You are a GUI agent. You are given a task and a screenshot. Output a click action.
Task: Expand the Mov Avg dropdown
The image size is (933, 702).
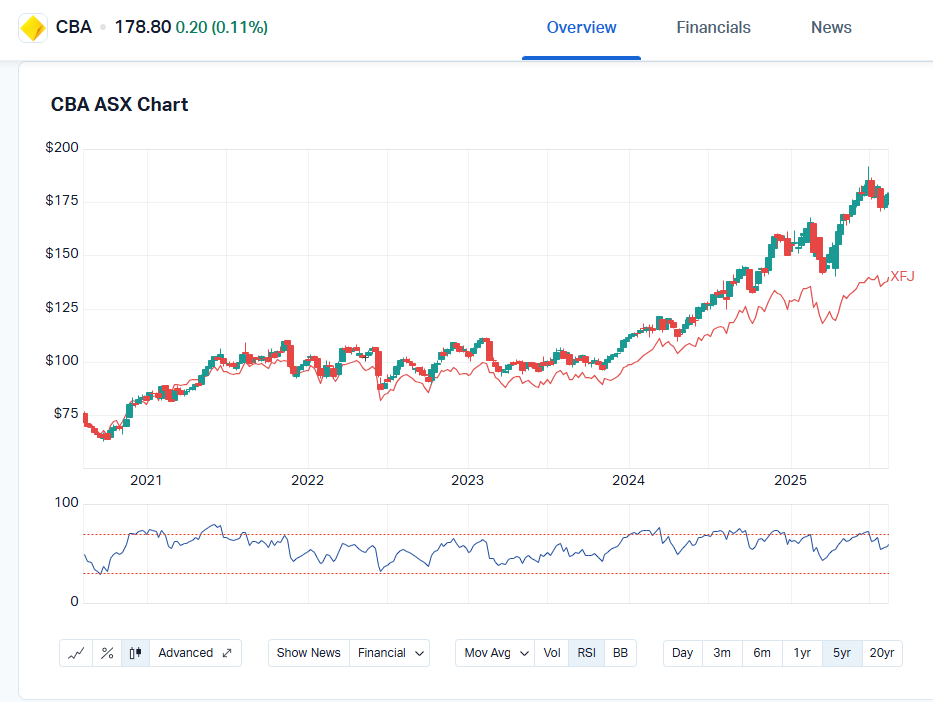pos(494,653)
